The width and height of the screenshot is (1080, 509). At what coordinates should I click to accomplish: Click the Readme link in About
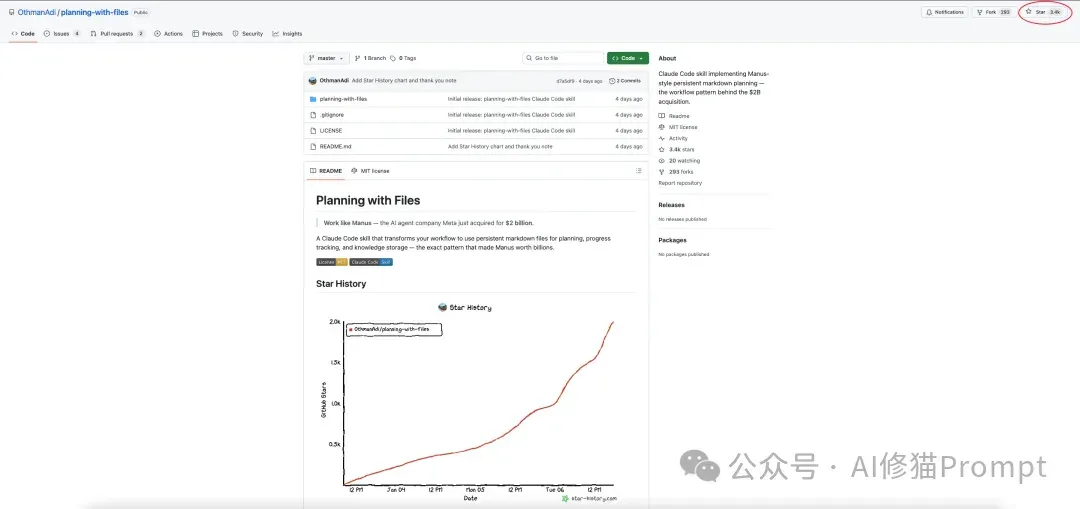(674, 116)
